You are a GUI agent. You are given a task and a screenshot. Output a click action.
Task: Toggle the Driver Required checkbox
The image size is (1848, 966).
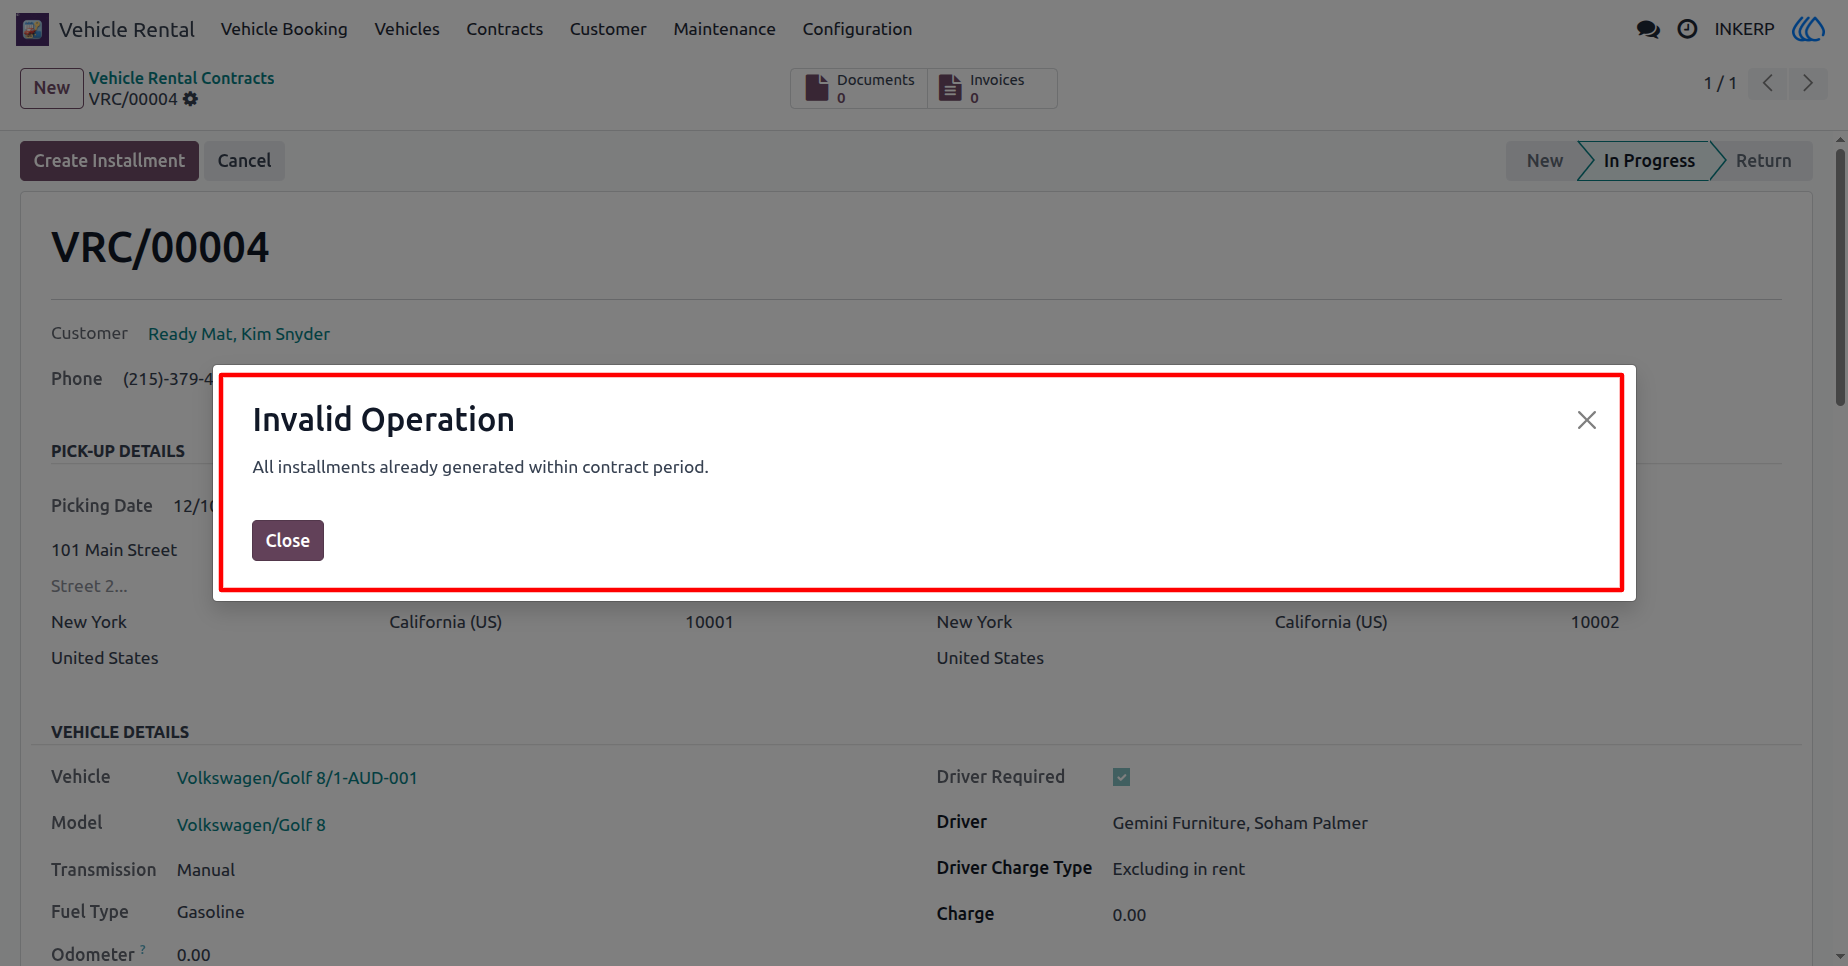click(1121, 777)
